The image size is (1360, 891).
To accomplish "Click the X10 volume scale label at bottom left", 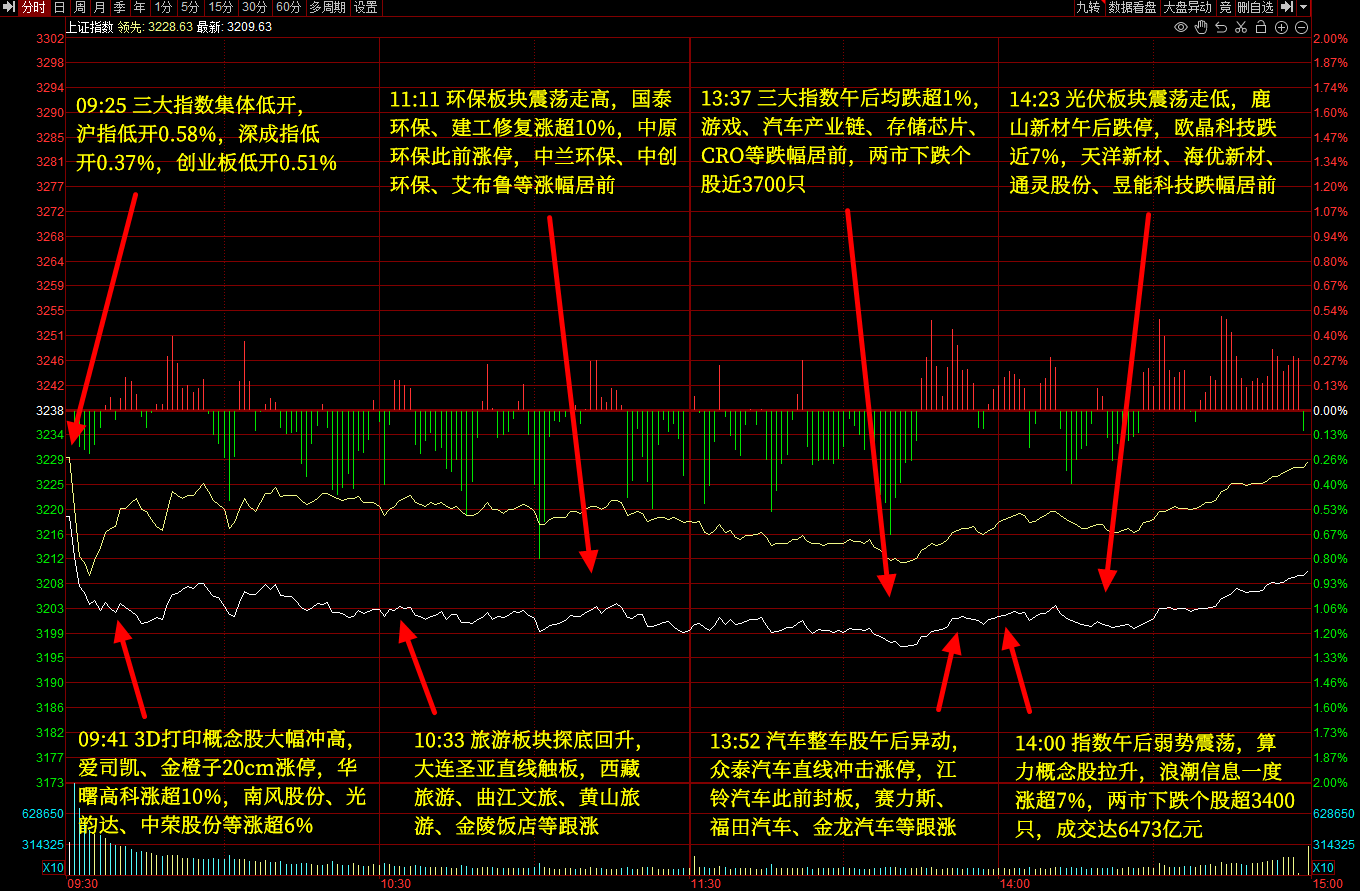I will [x=51, y=867].
